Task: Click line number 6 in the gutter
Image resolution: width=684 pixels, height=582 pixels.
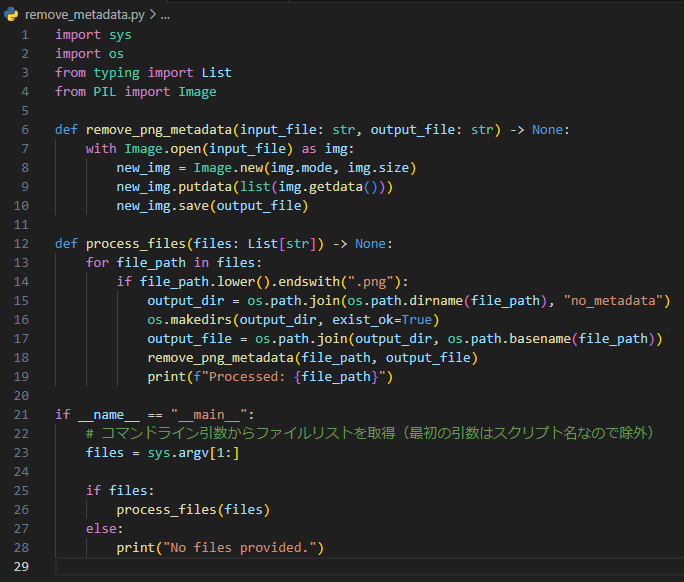Action: 25,130
